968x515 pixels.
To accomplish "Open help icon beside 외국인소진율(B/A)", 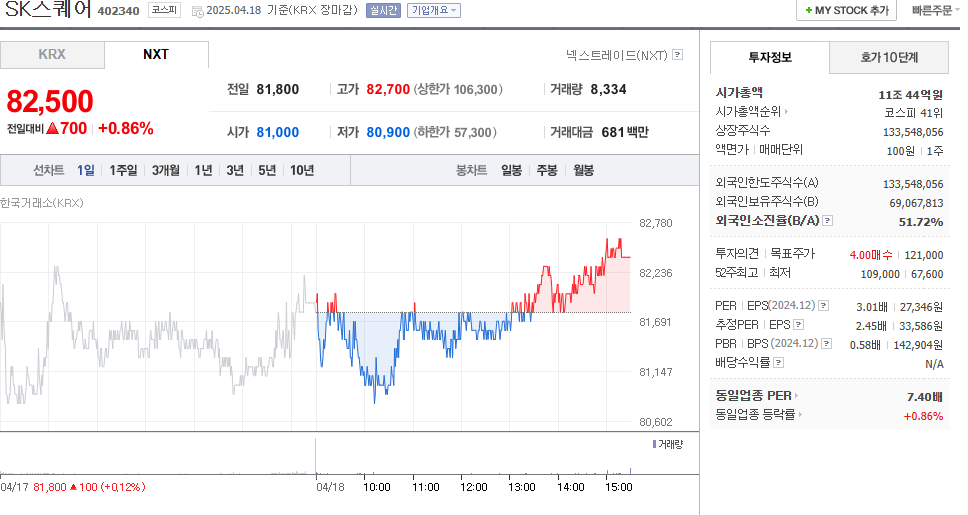I will point(828,220).
